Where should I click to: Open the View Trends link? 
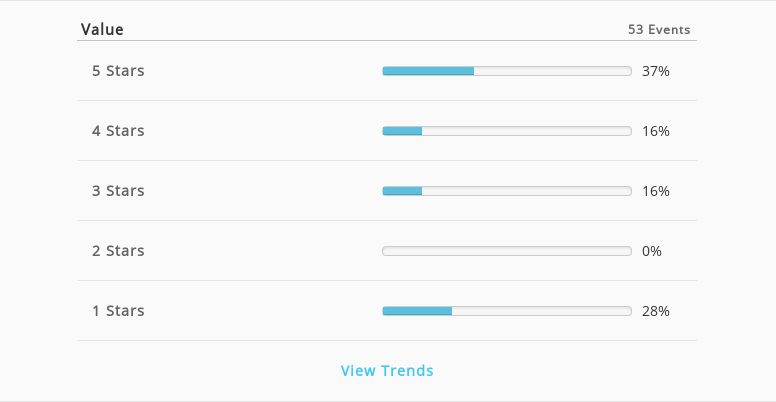387,370
